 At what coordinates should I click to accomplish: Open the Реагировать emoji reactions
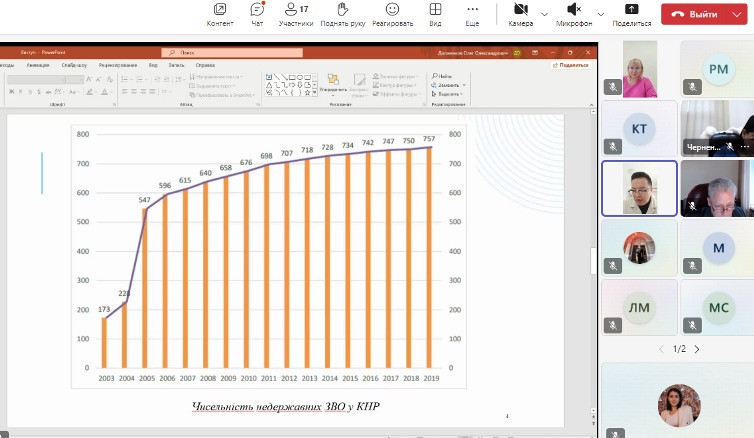(x=393, y=10)
